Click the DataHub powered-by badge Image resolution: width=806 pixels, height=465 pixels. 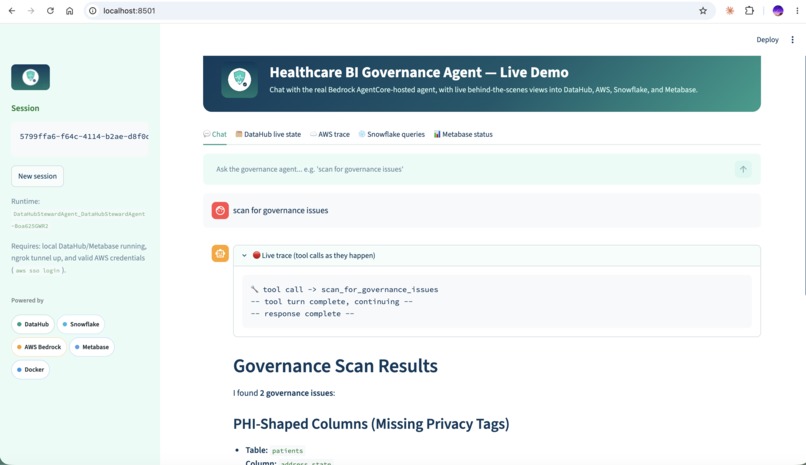[x=32, y=324]
